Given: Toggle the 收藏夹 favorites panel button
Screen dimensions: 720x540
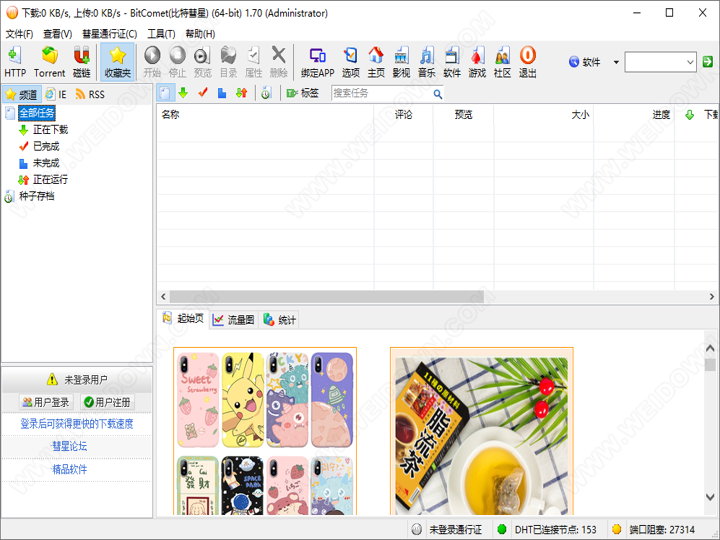Looking at the screenshot, I should click(x=117, y=61).
